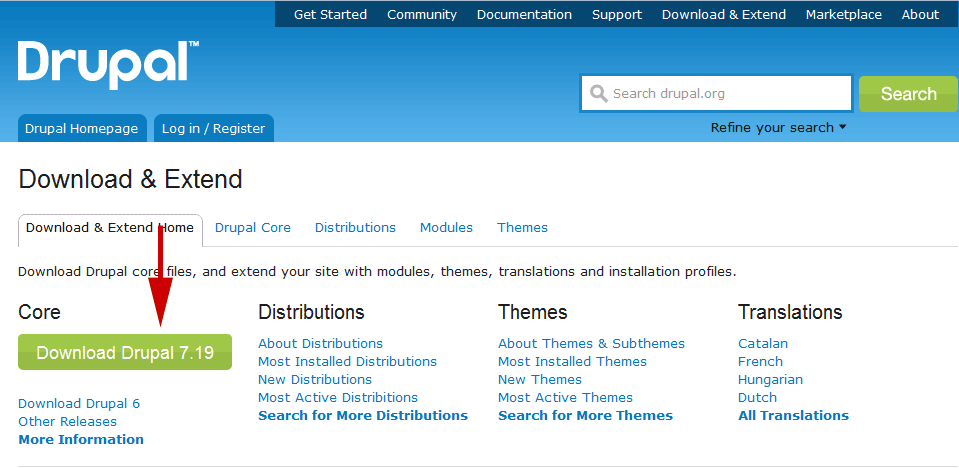Click the Drupal logo

tap(108, 65)
